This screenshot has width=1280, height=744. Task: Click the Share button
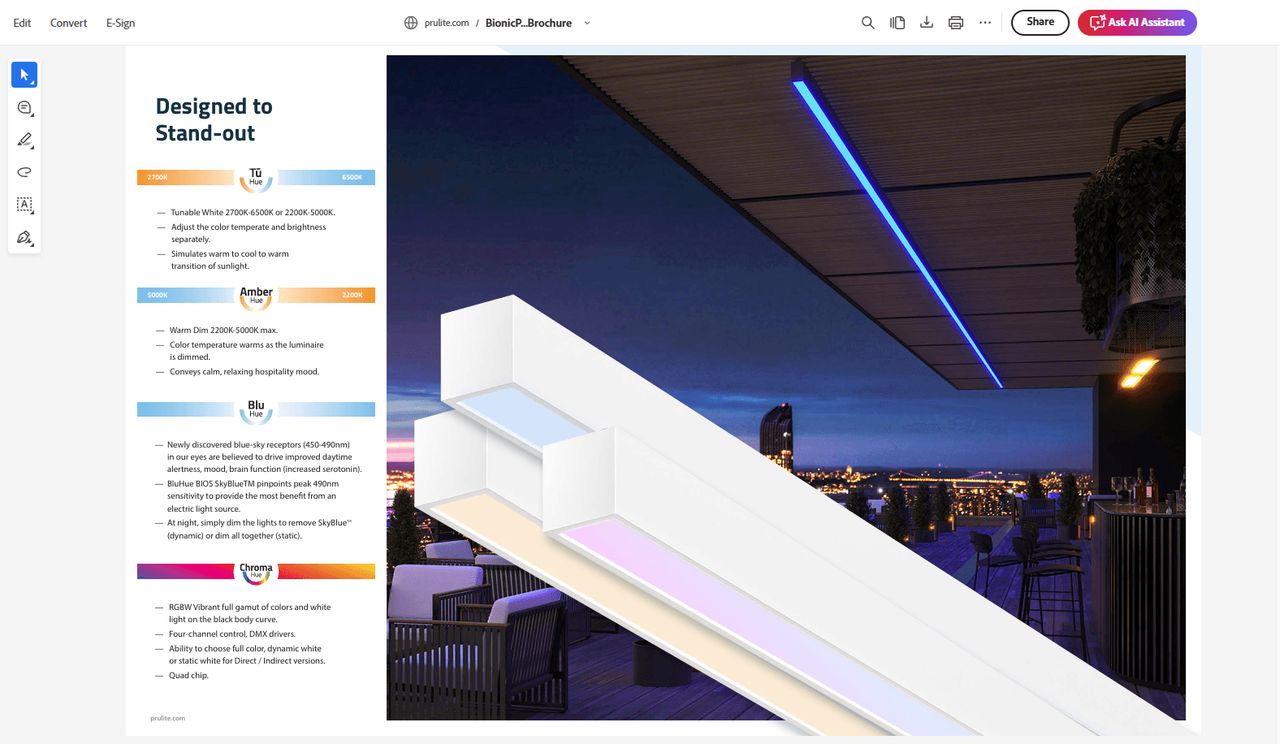tap(1039, 21)
